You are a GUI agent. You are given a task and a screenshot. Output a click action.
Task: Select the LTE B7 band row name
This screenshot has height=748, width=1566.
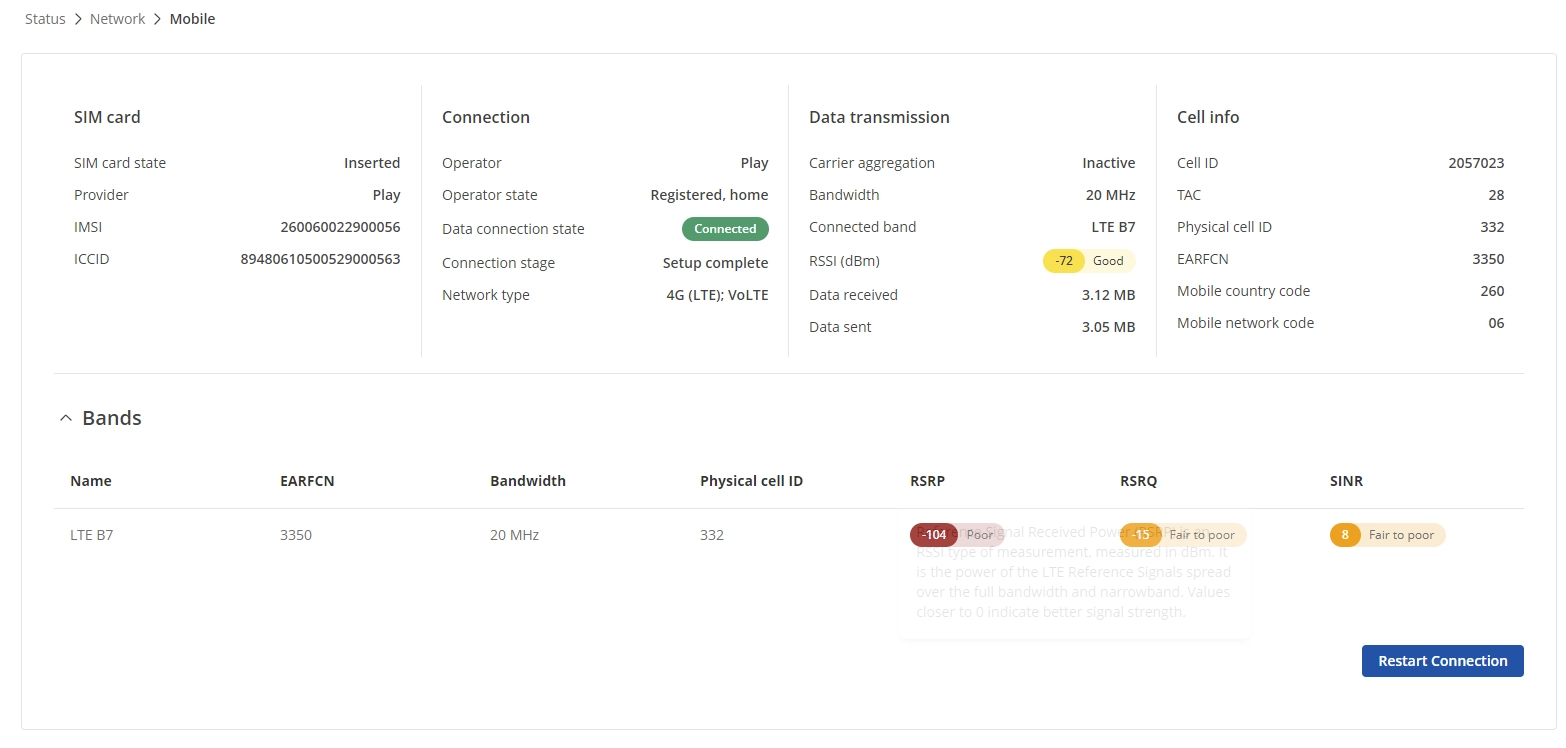(92, 535)
